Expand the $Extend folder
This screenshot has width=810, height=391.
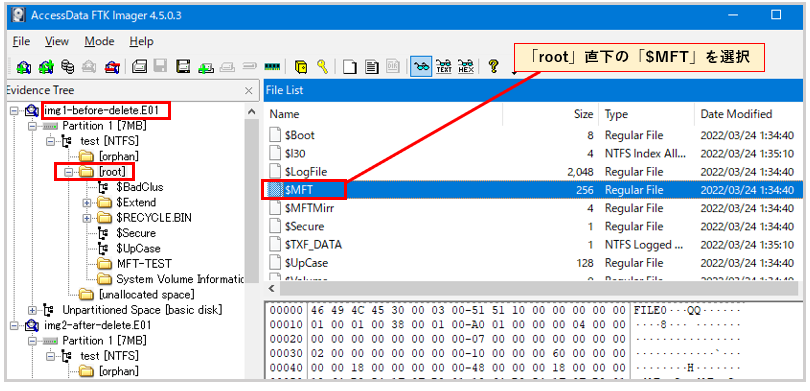pyautogui.click(x=87, y=202)
